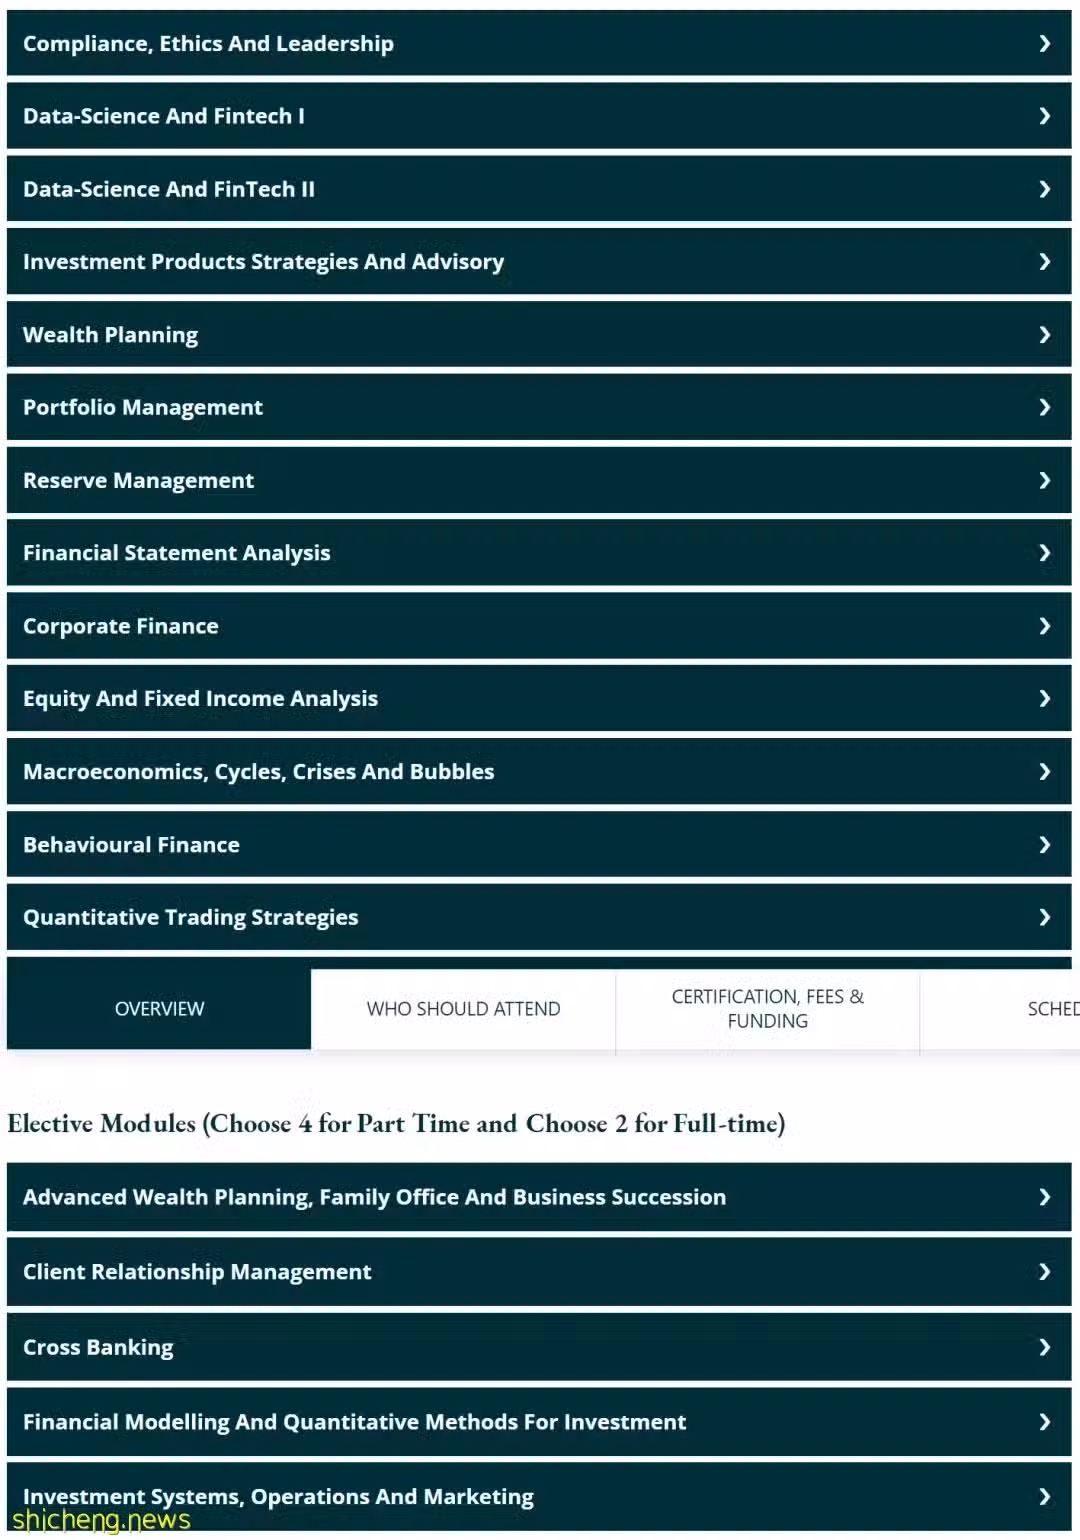Expand the Compliance, Ethics And Leadership module
The height and width of the screenshot is (1540, 1080).
539,43
